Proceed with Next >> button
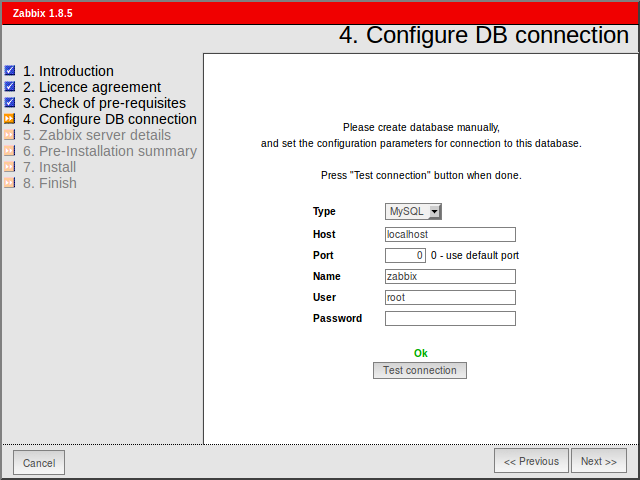The image size is (640, 480). (598, 461)
